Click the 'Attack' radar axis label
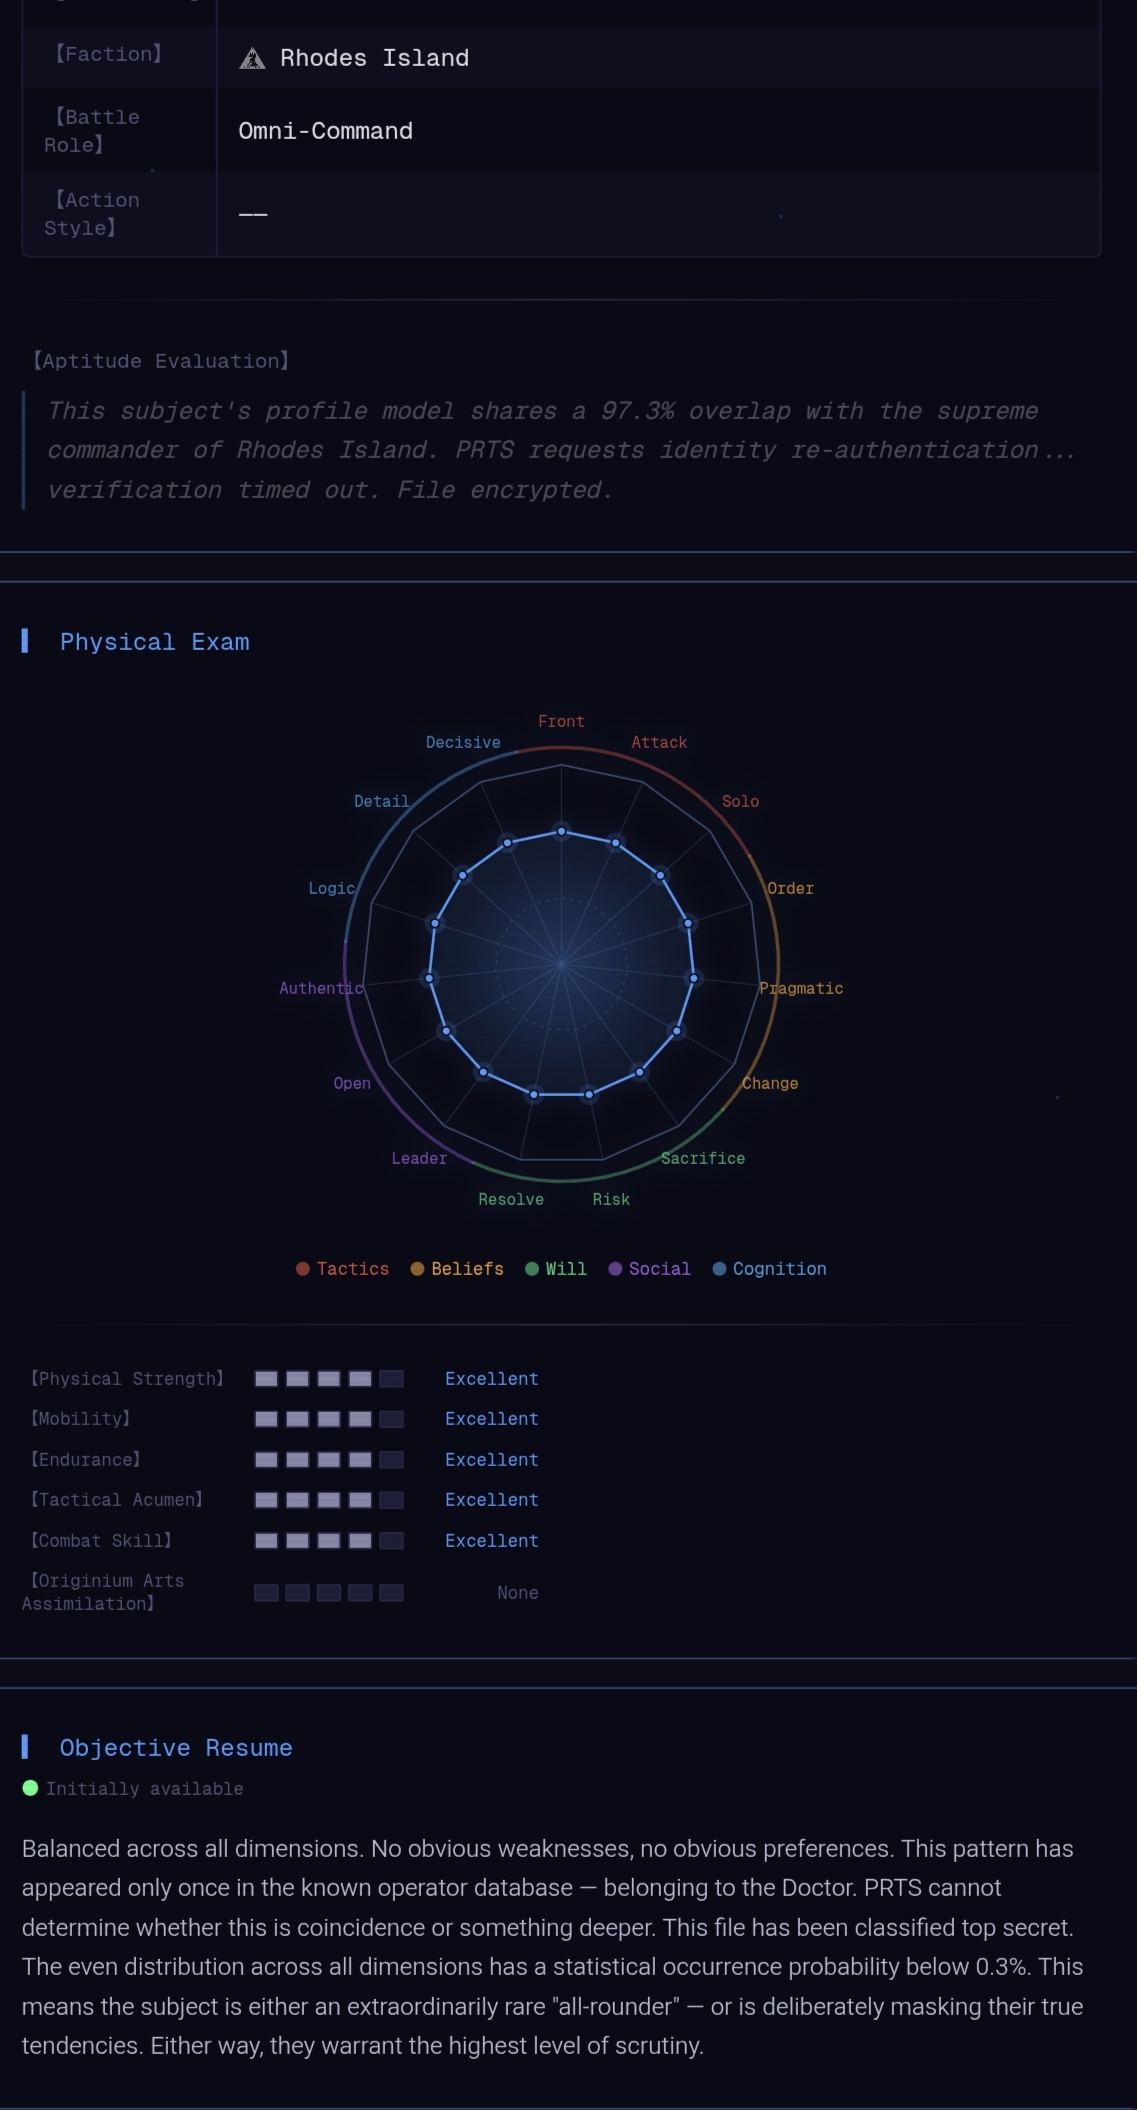This screenshot has height=2110, width=1137. [659, 743]
